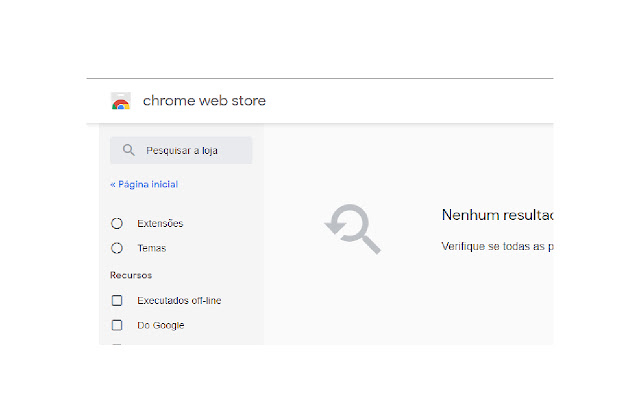Click the 'Verifique se todas as' message text
Image resolution: width=640 pixels, height=400 pixels.
point(497,245)
